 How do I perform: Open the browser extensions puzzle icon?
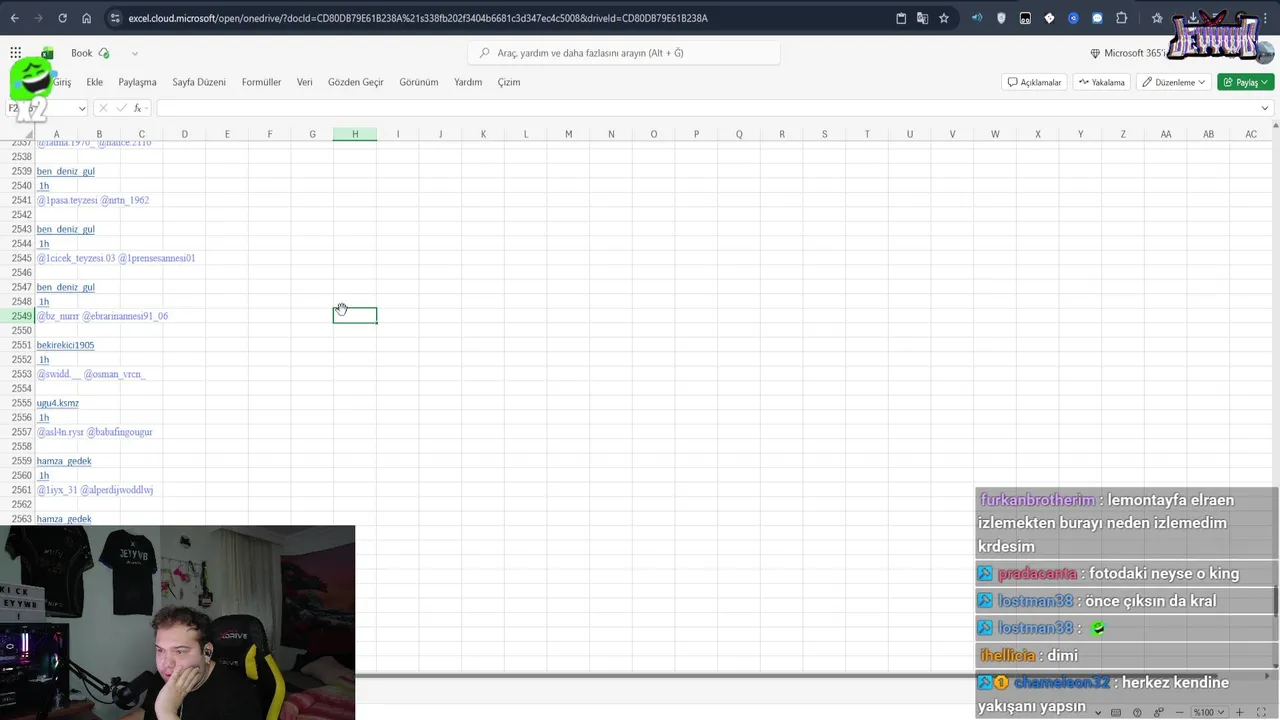[x=1121, y=18]
